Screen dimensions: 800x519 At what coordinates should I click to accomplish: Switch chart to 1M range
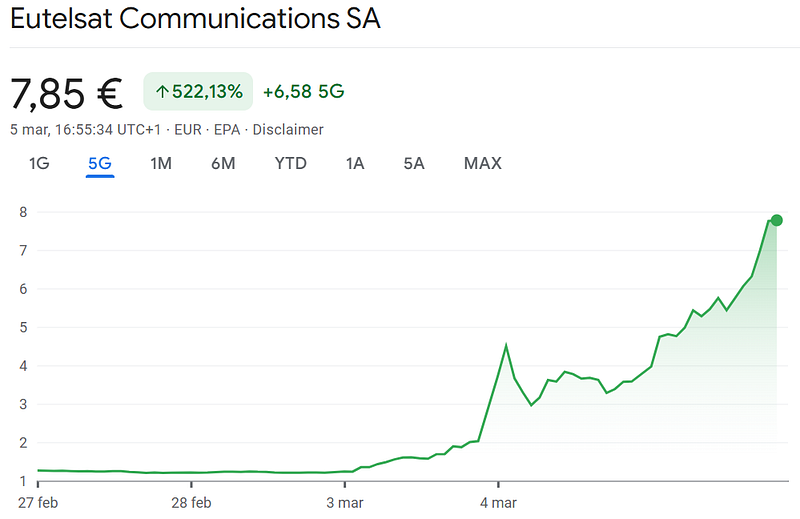pyautogui.click(x=161, y=163)
